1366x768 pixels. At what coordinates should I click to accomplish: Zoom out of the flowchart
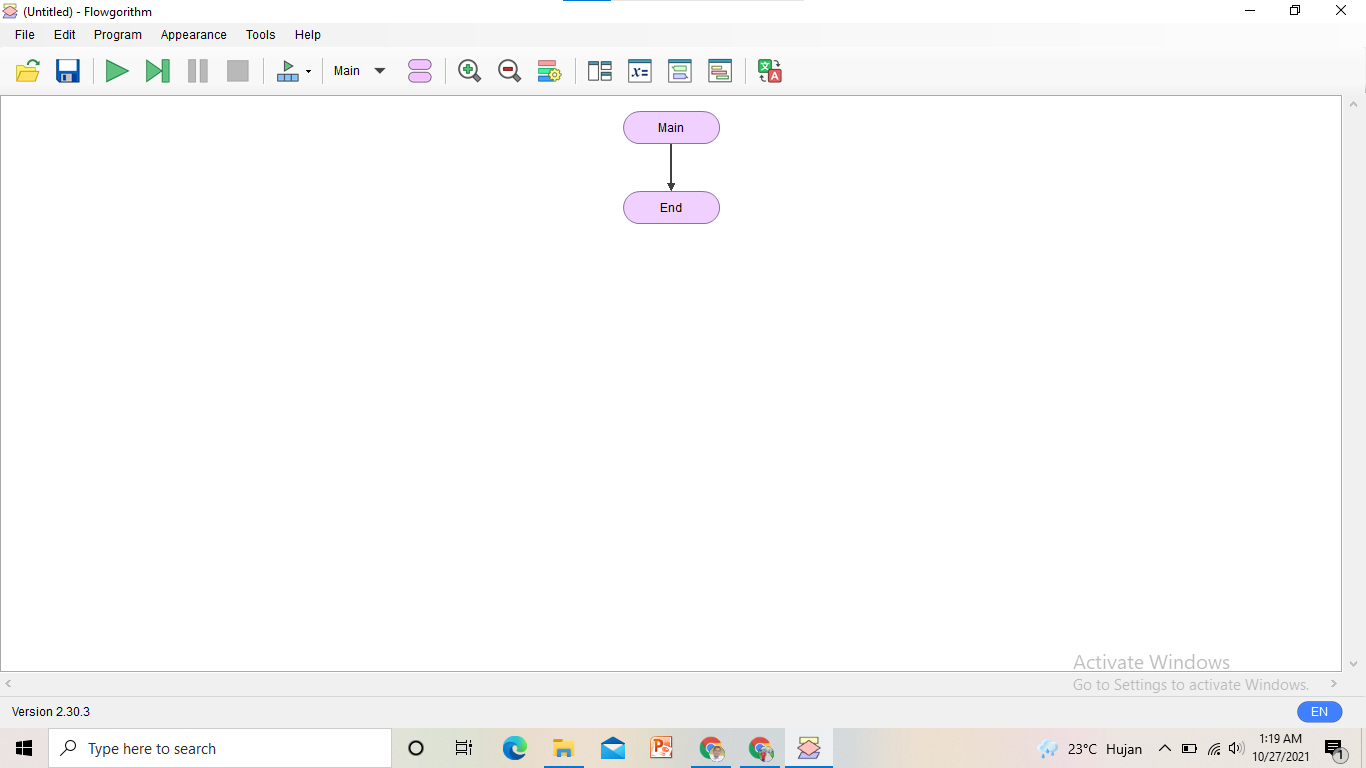[x=509, y=70]
